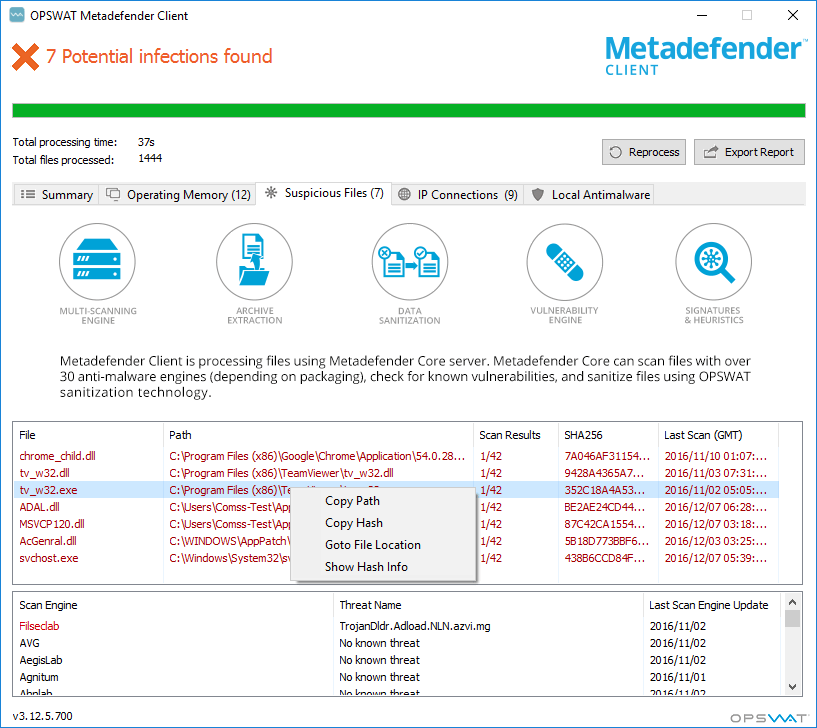Click the orange X infection status icon
The width and height of the screenshot is (817, 728).
click(x=26, y=56)
